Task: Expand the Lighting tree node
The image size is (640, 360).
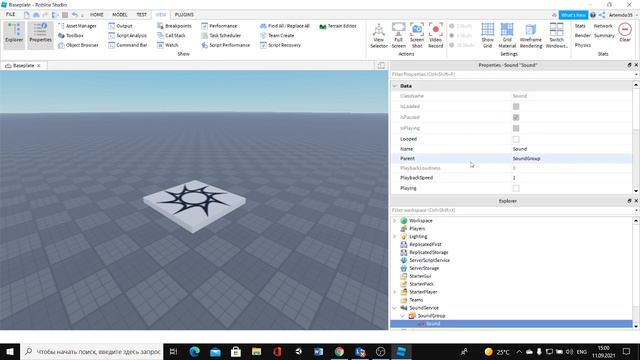Action: point(395,237)
